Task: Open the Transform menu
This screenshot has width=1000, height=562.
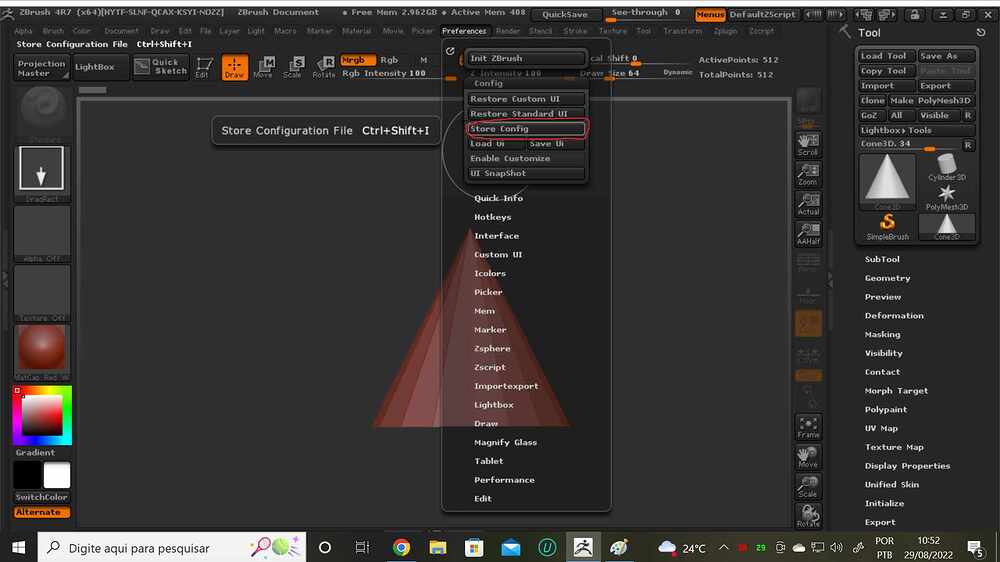Action: click(682, 31)
